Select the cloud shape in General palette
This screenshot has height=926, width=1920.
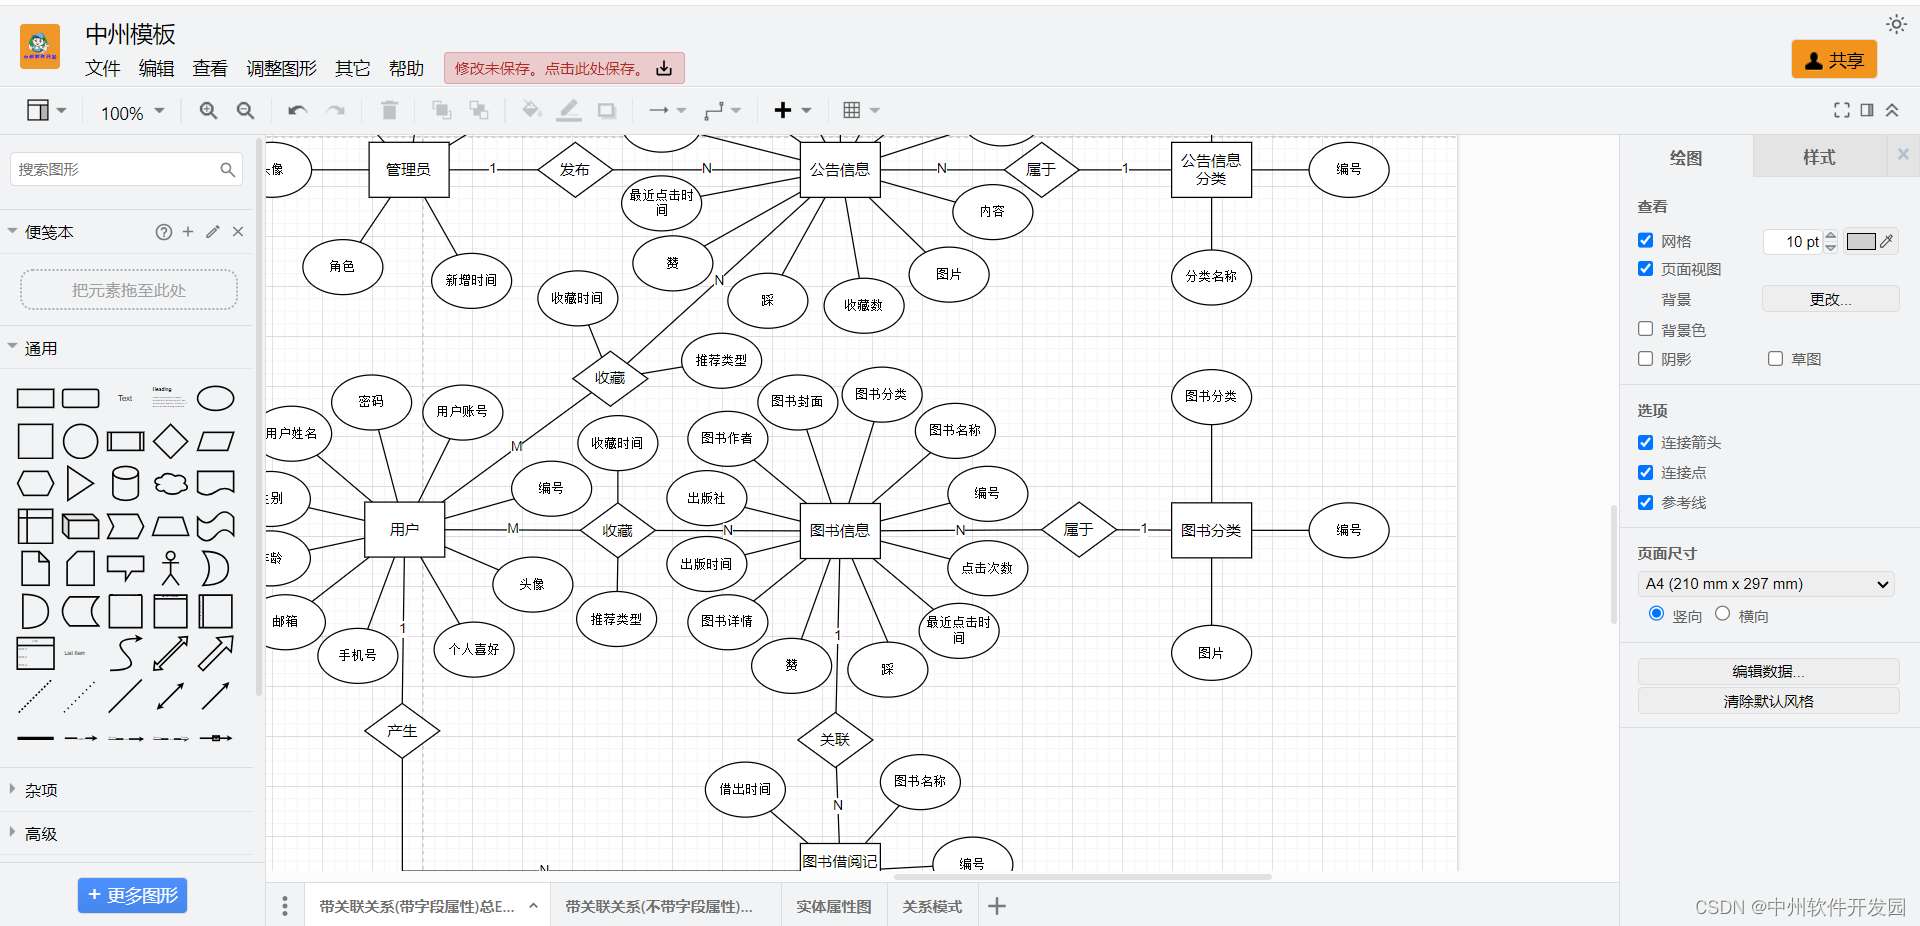pos(170,484)
